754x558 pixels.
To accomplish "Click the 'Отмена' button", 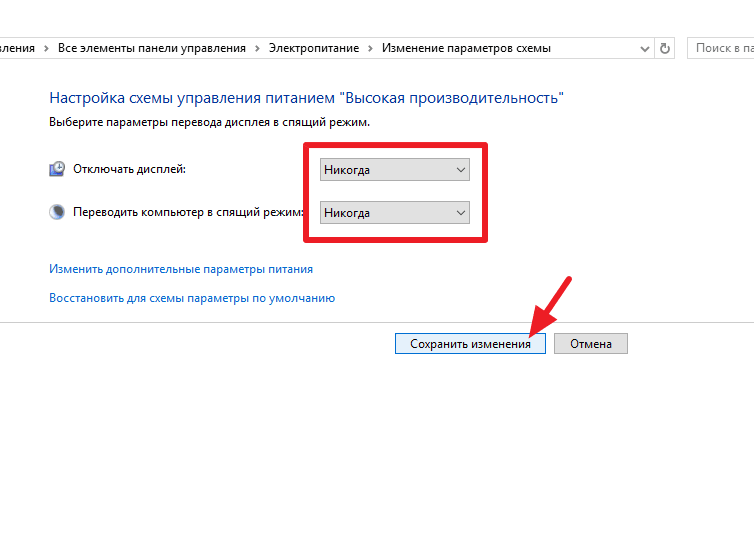I will [591, 343].
